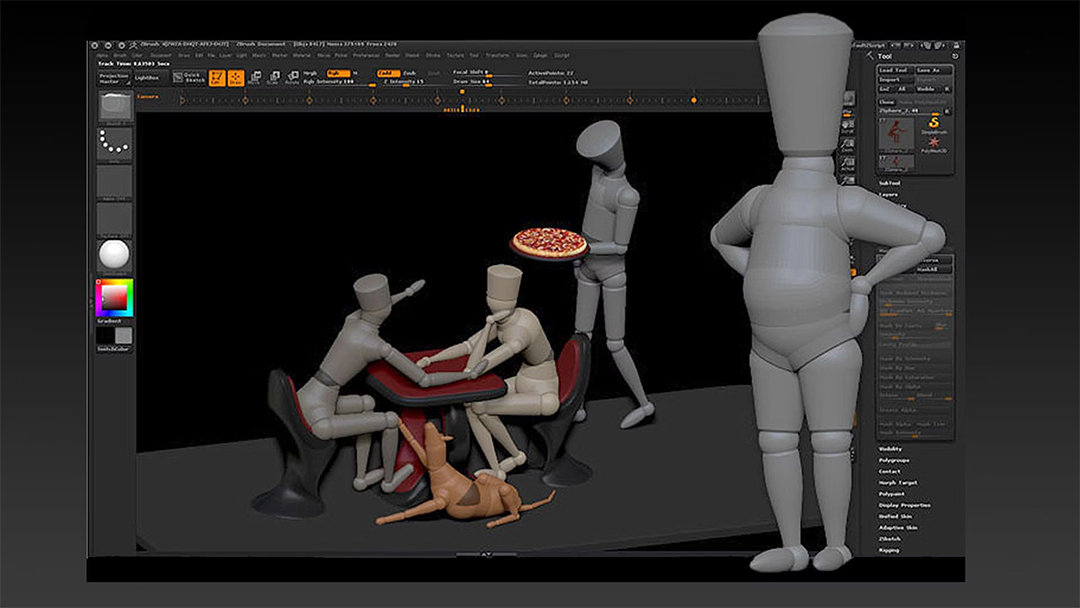The width and height of the screenshot is (1080, 608).
Task: Expand the Adaptive Skin section
Action: (x=897, y=527)
